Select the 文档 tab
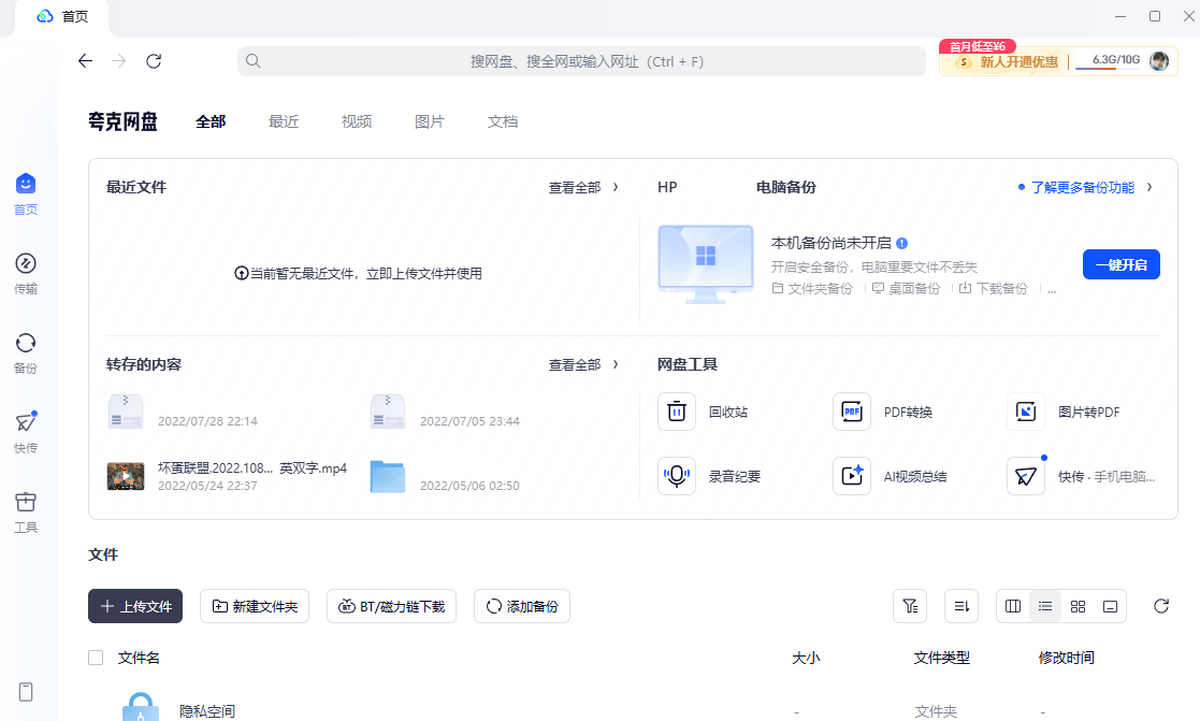1200x721 pixels. [503, 121]
